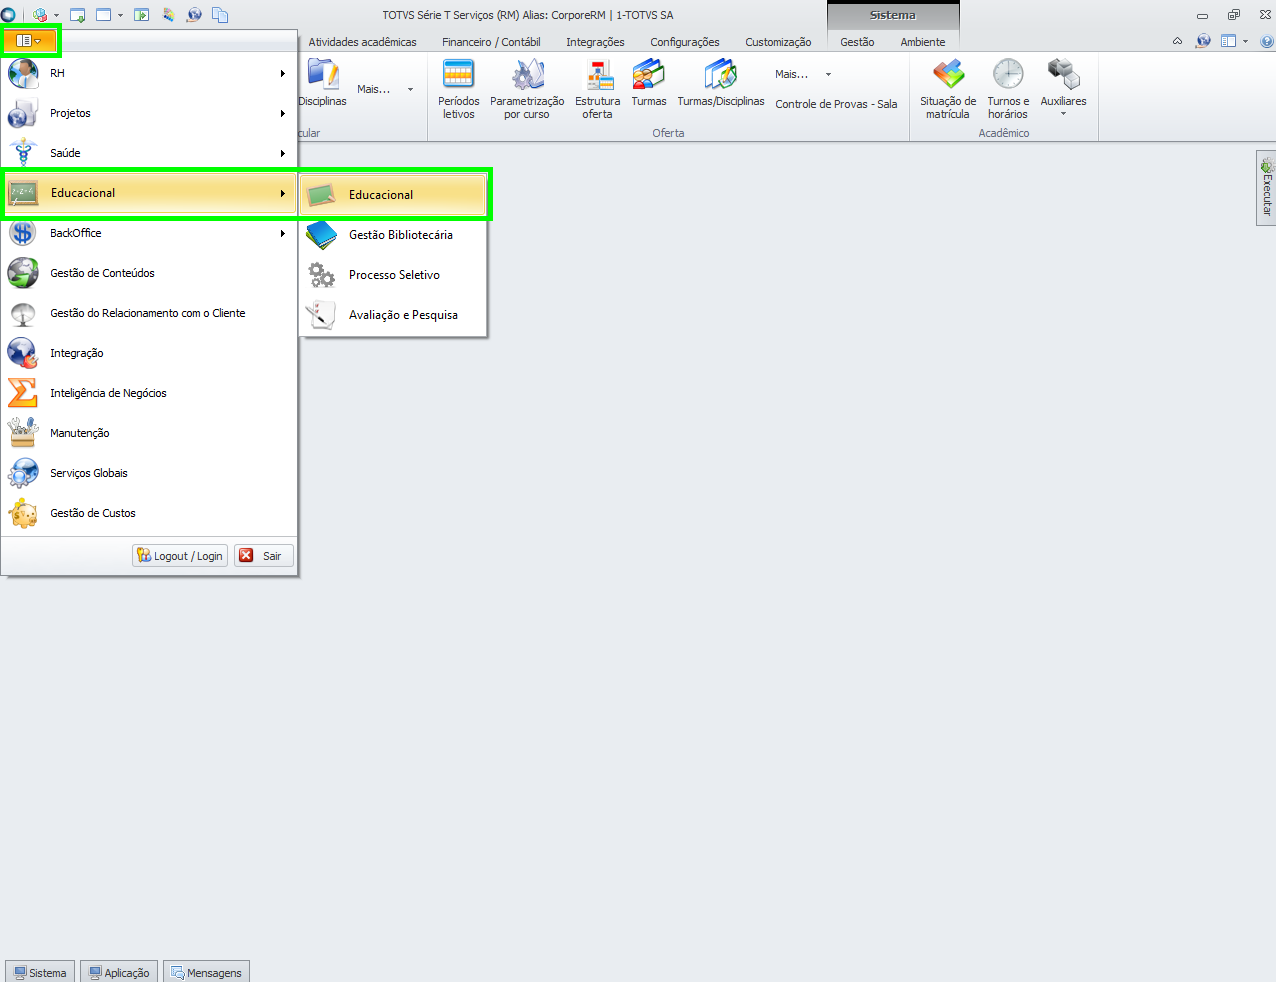
Task: Open Gestão Bibliotecária from submenu
Action: tap(393, 235)
